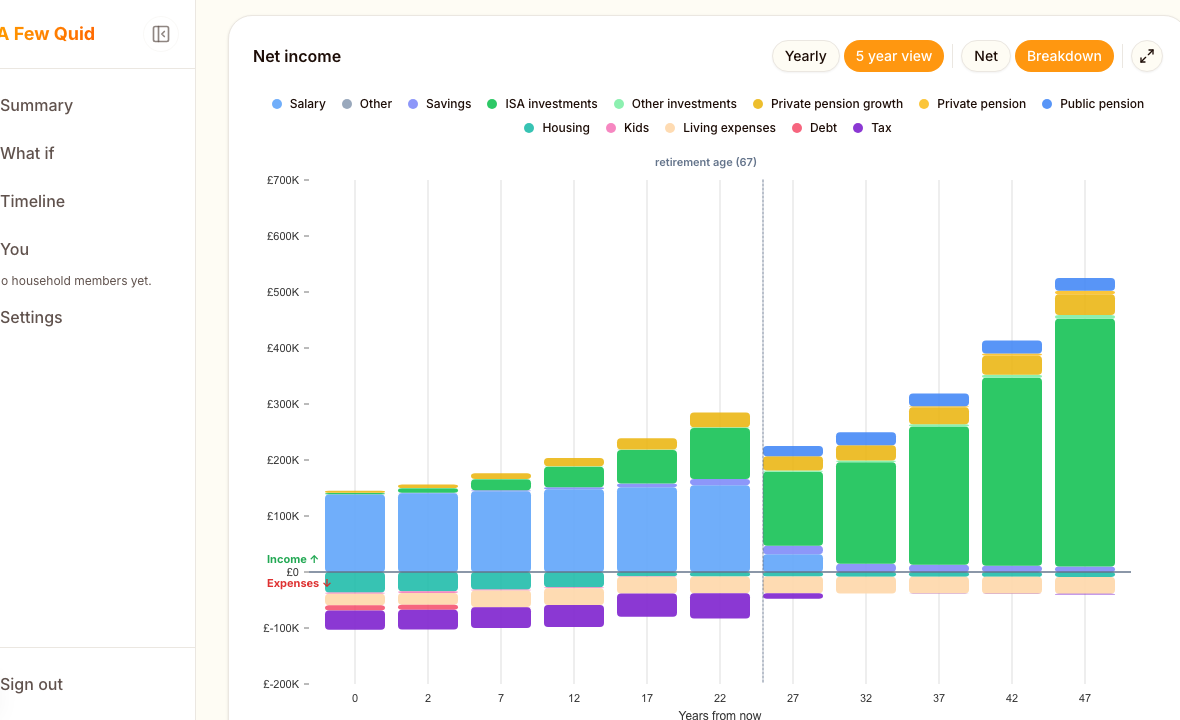Activate the 5 year view option
Image resolution: width=1180 pixels, height=720 pixels.
(893, 56)
